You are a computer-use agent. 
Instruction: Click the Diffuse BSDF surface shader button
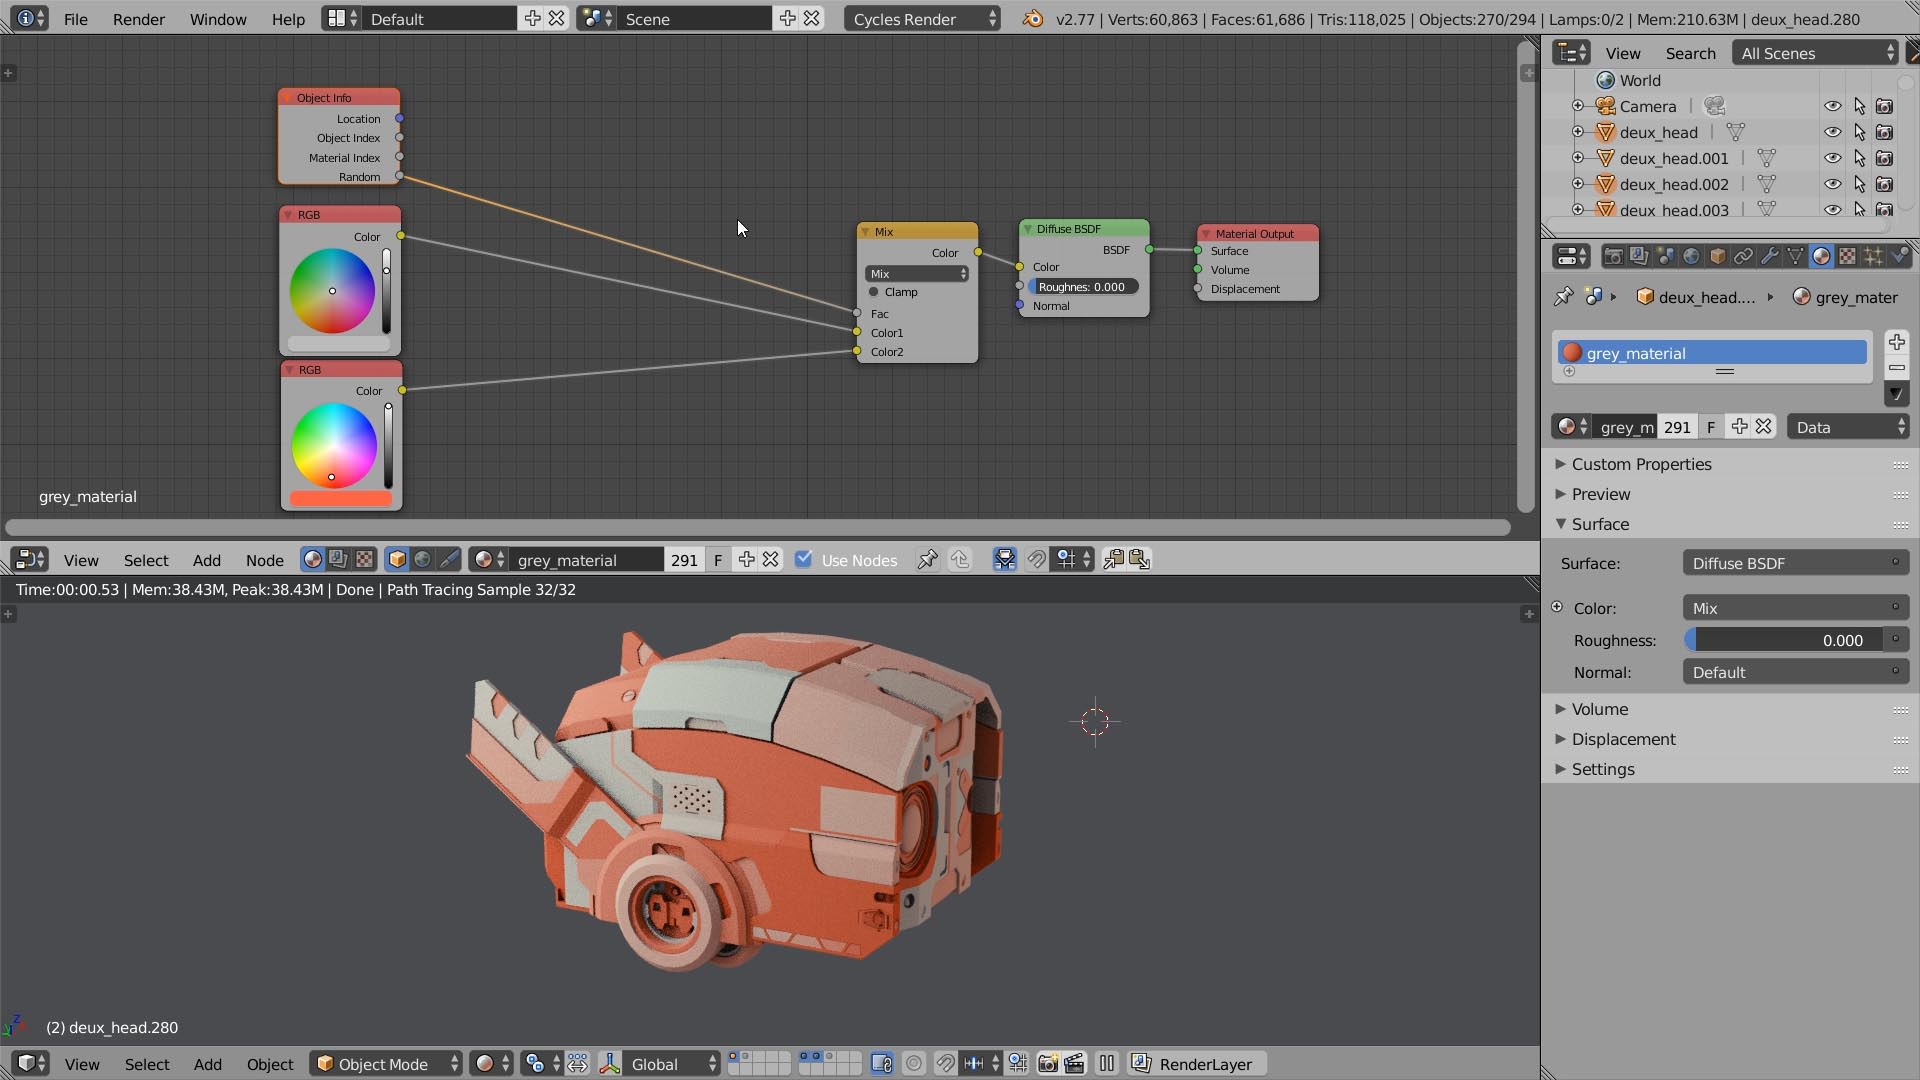tap(1794, 563)
